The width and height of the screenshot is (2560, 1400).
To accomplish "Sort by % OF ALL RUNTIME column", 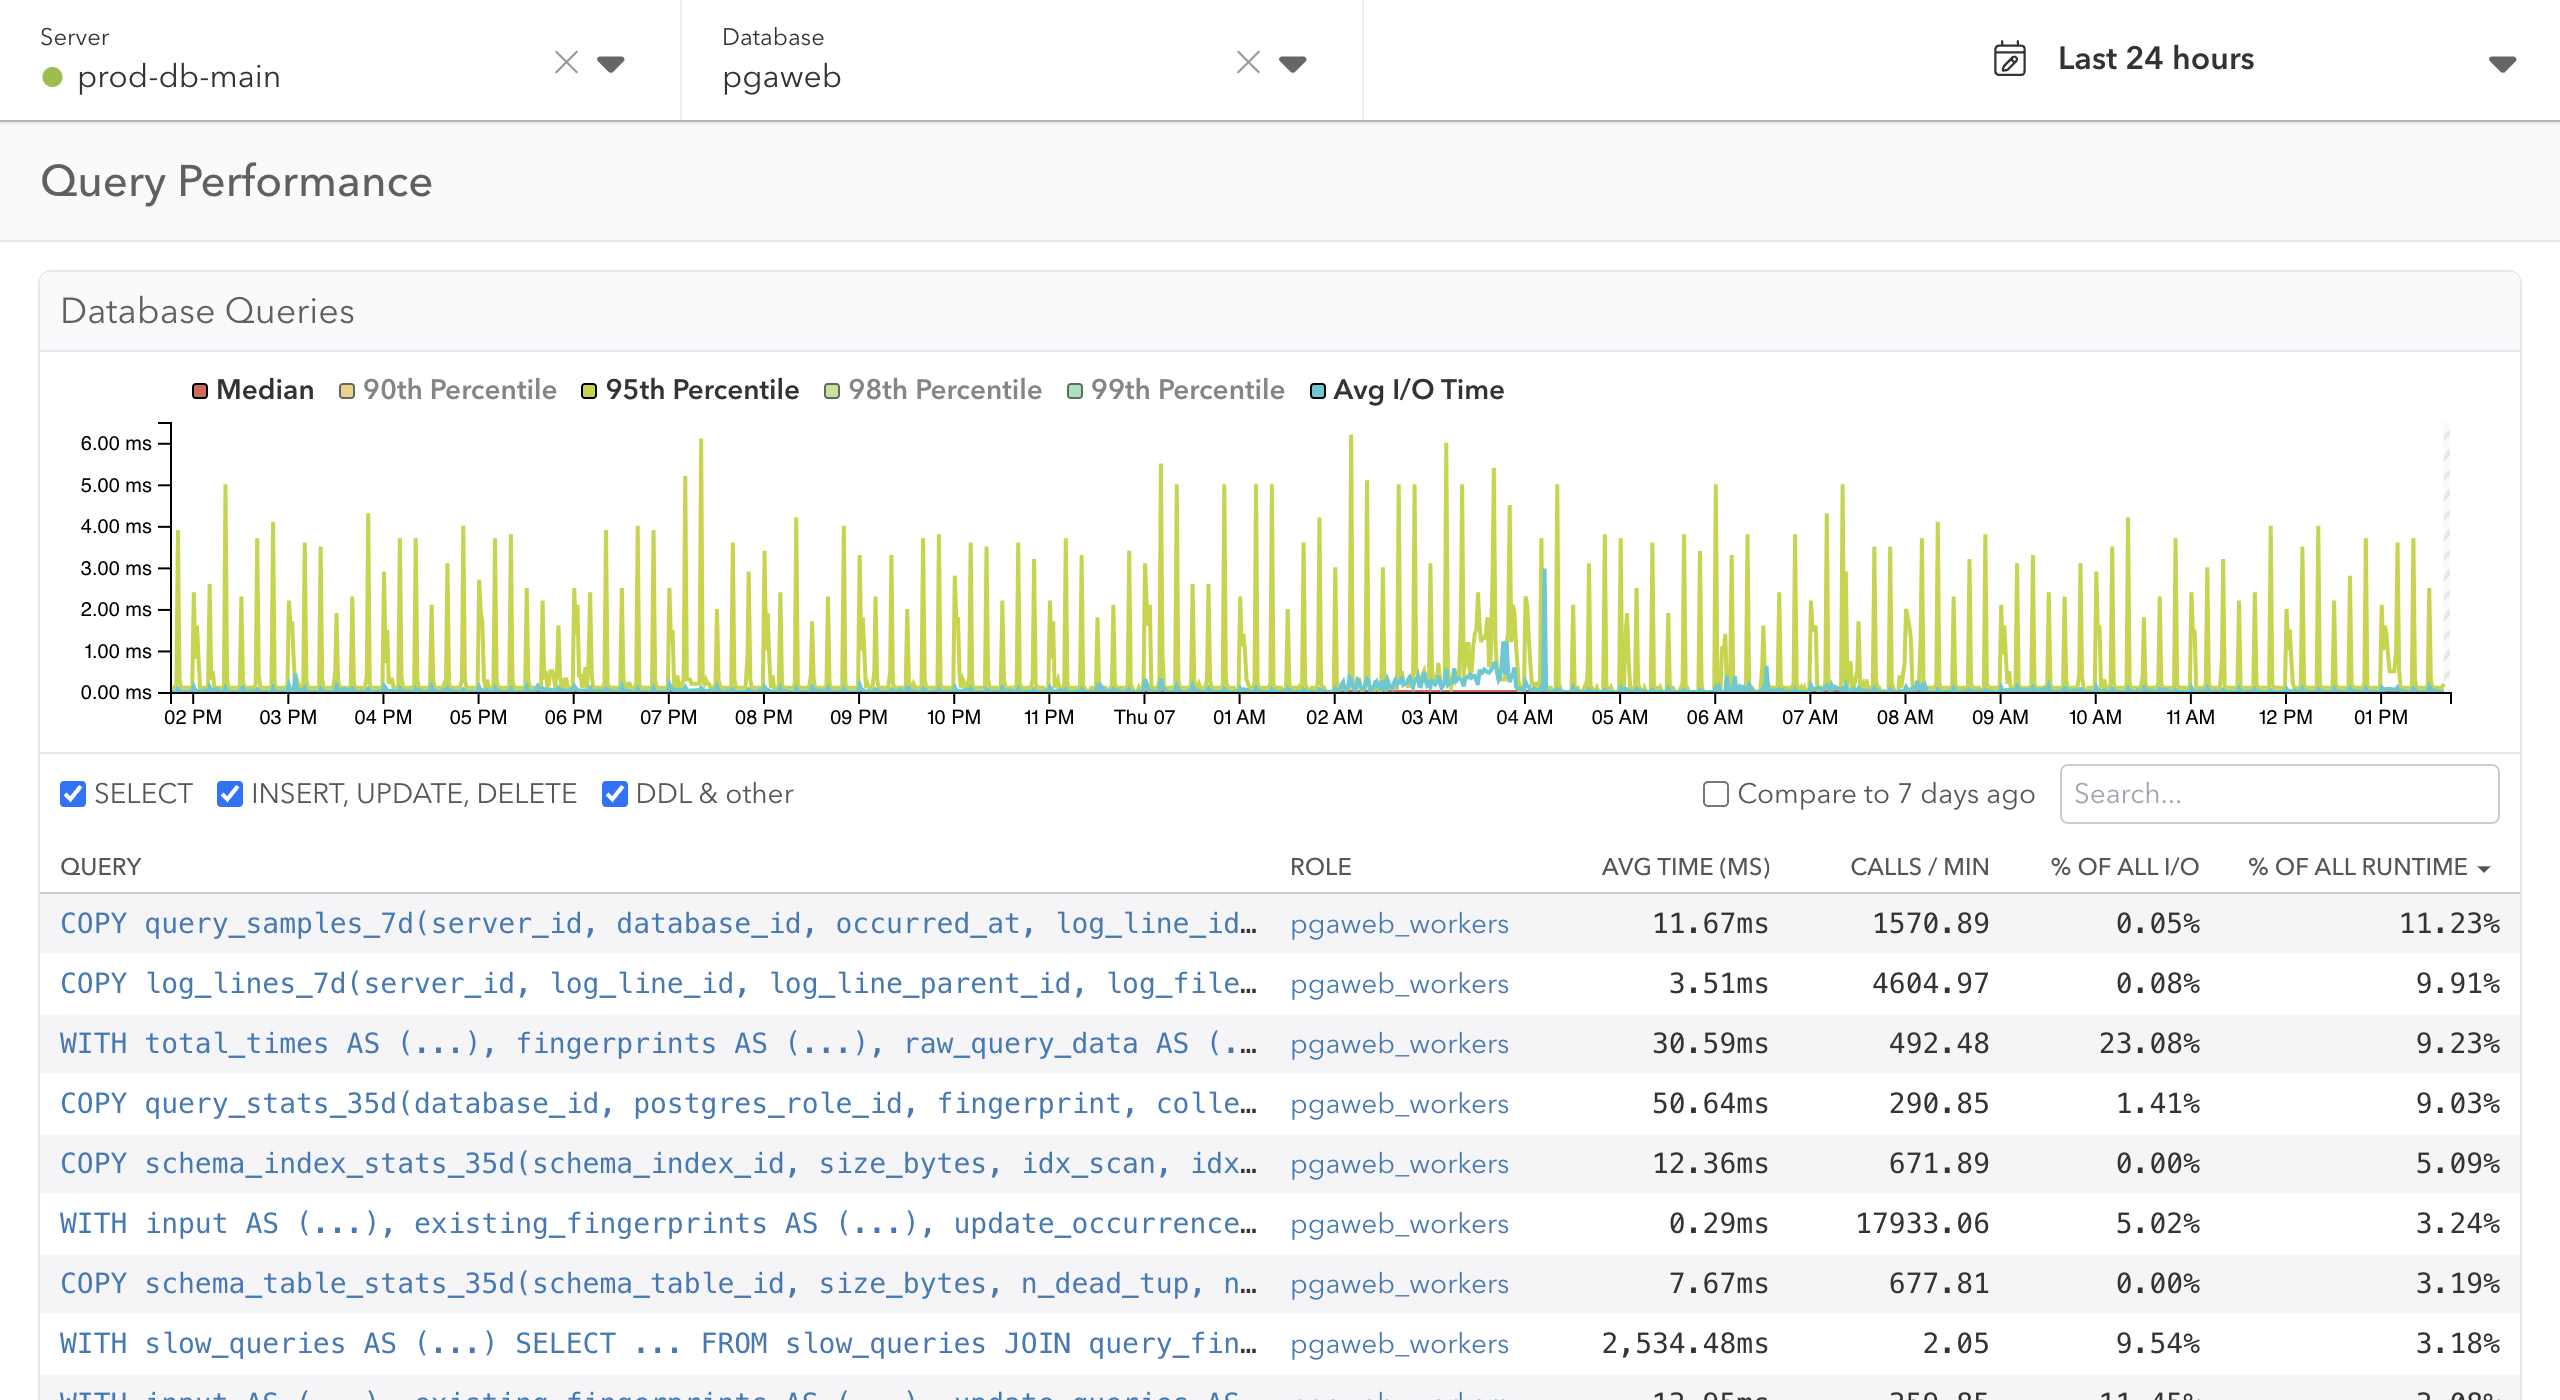I will 2357,867.
